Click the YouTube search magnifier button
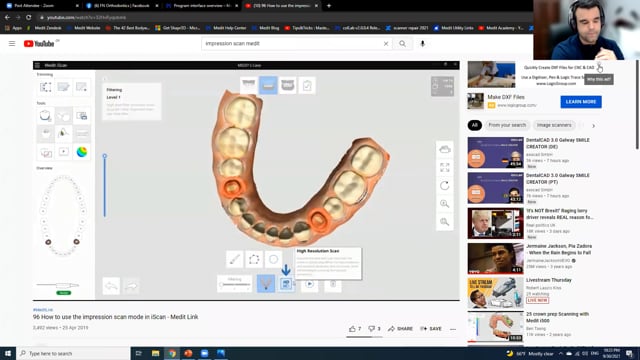This screenshot has height=360, width=640. (402, 44)
